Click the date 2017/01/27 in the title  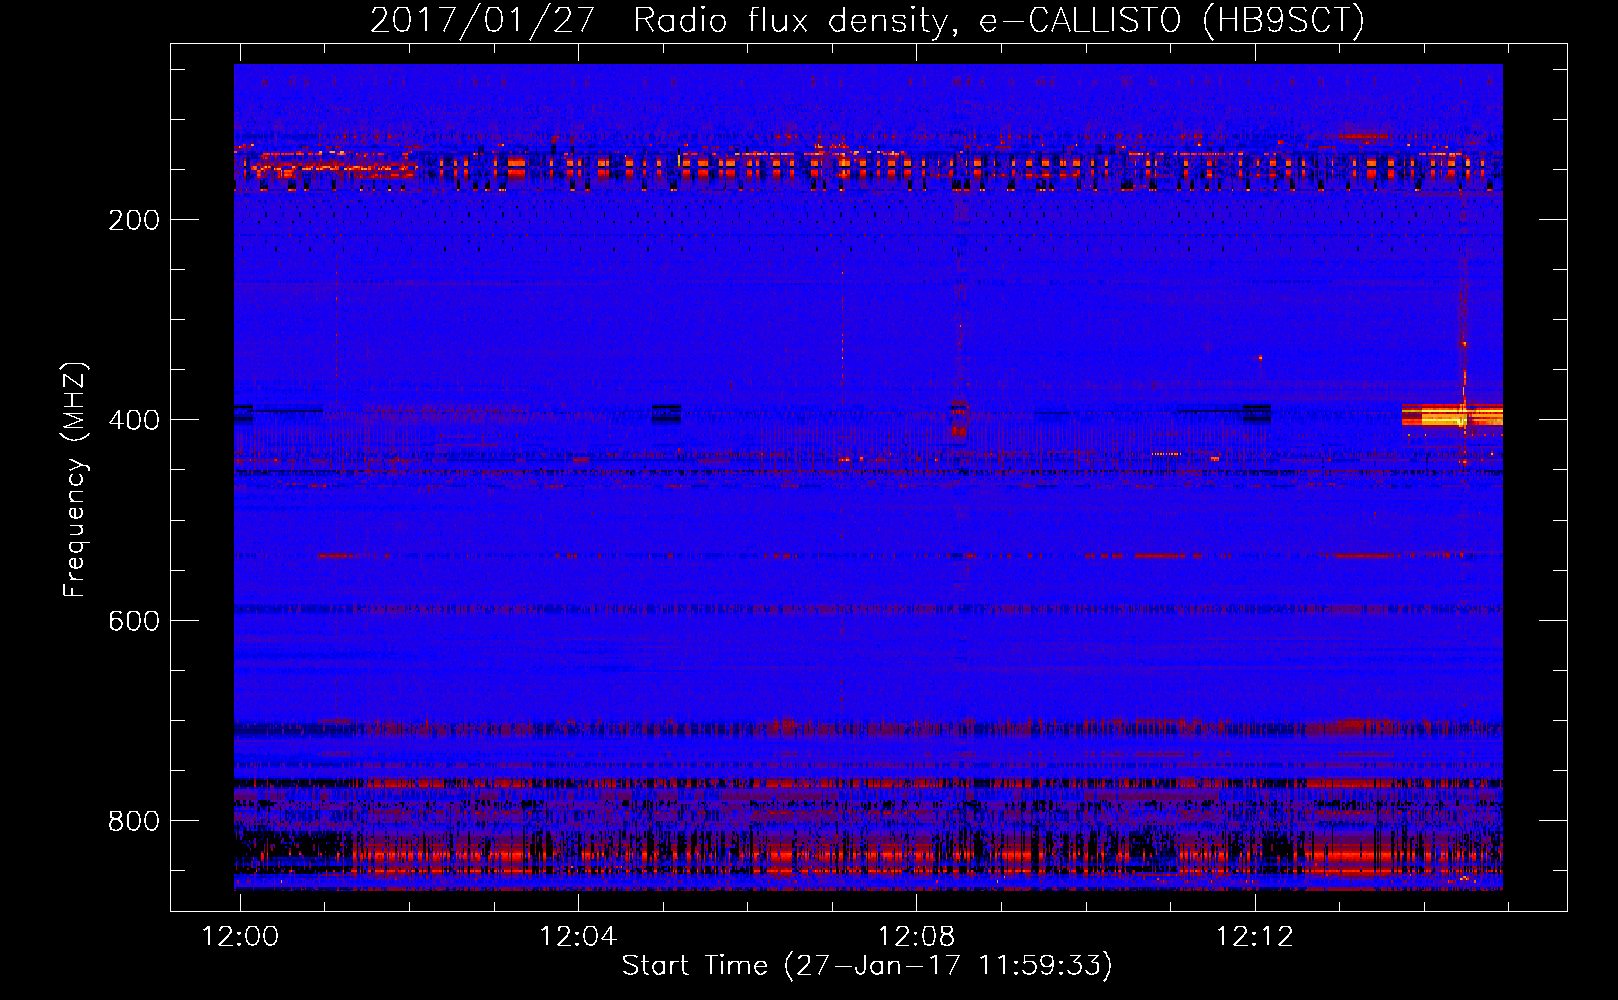tap(483, 20)
